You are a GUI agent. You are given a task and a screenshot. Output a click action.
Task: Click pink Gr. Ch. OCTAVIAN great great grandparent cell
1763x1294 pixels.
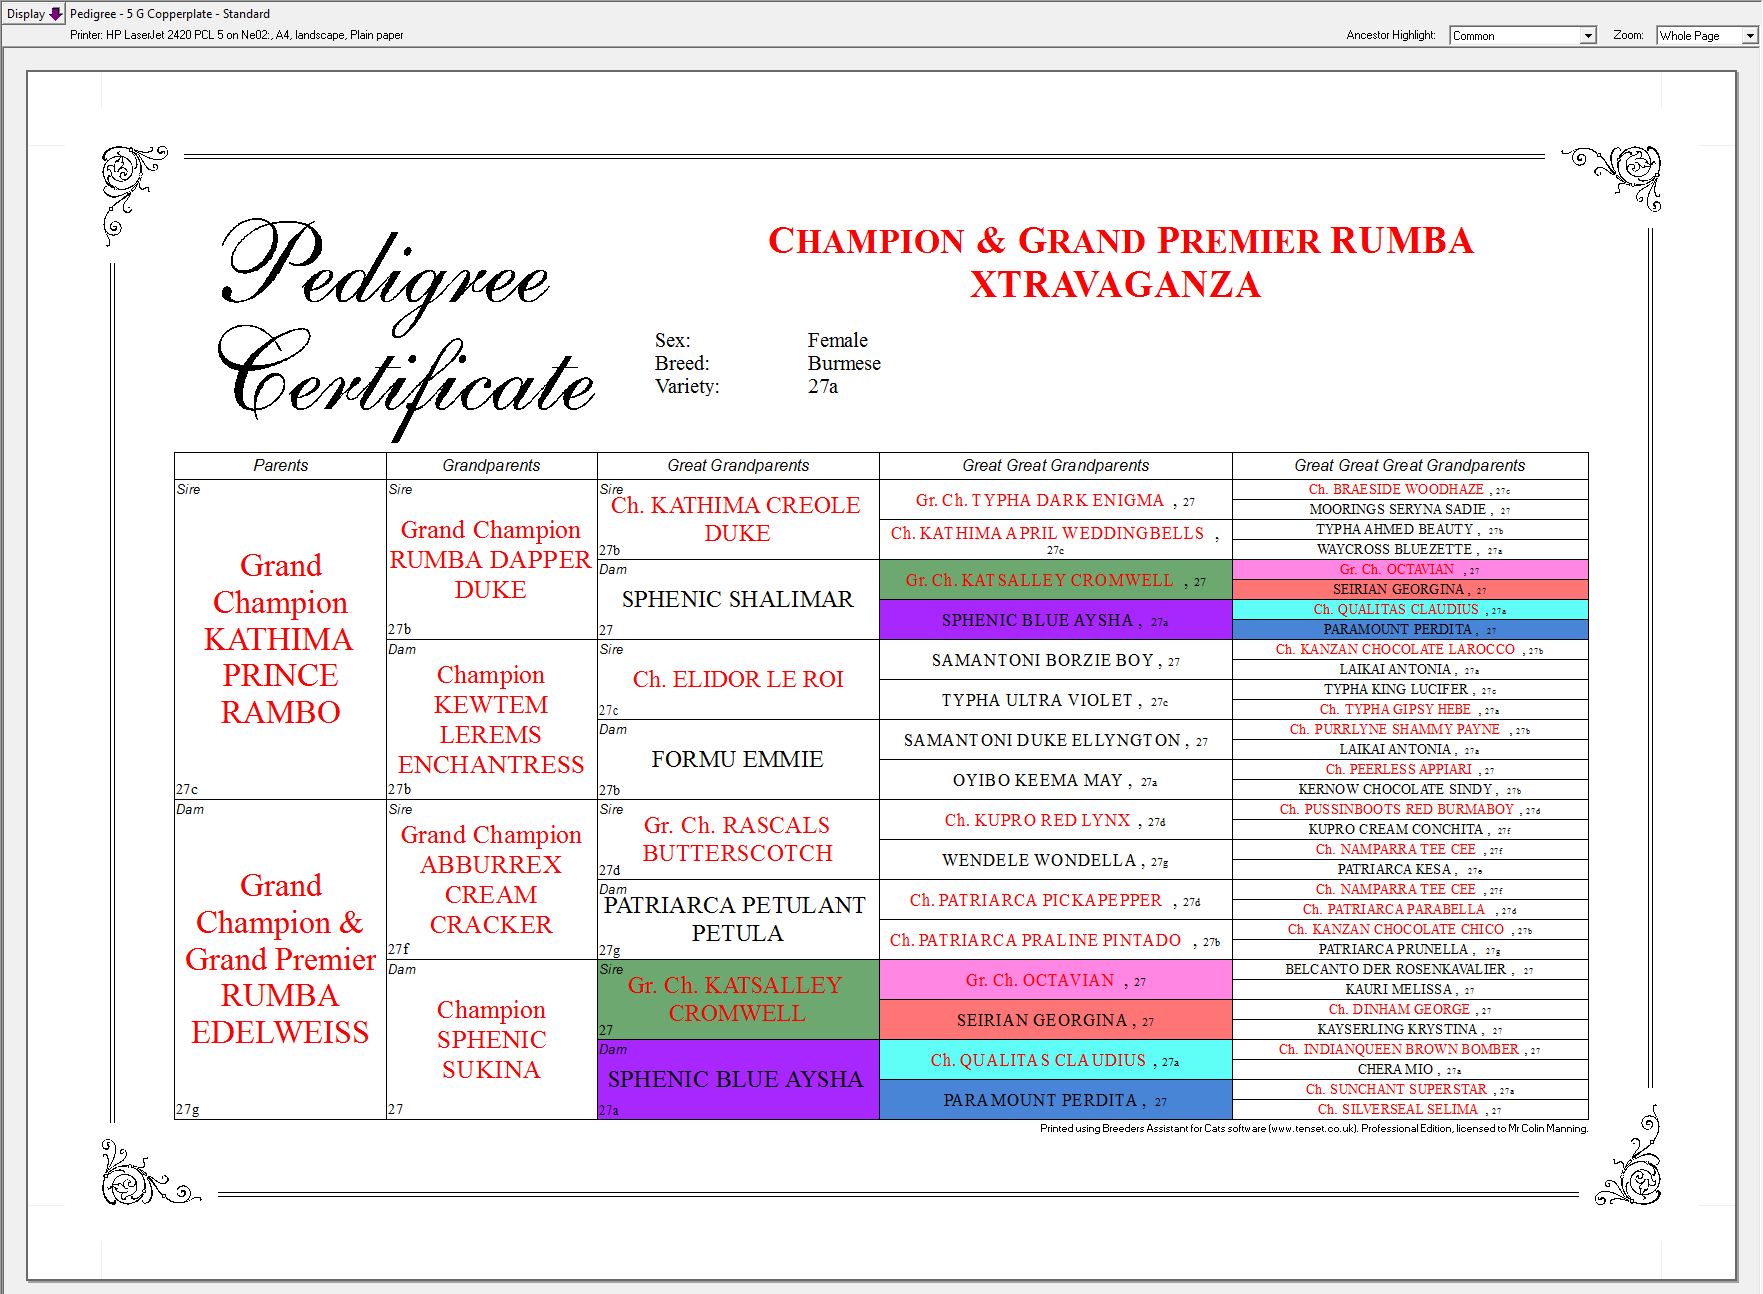(1055, 980)
